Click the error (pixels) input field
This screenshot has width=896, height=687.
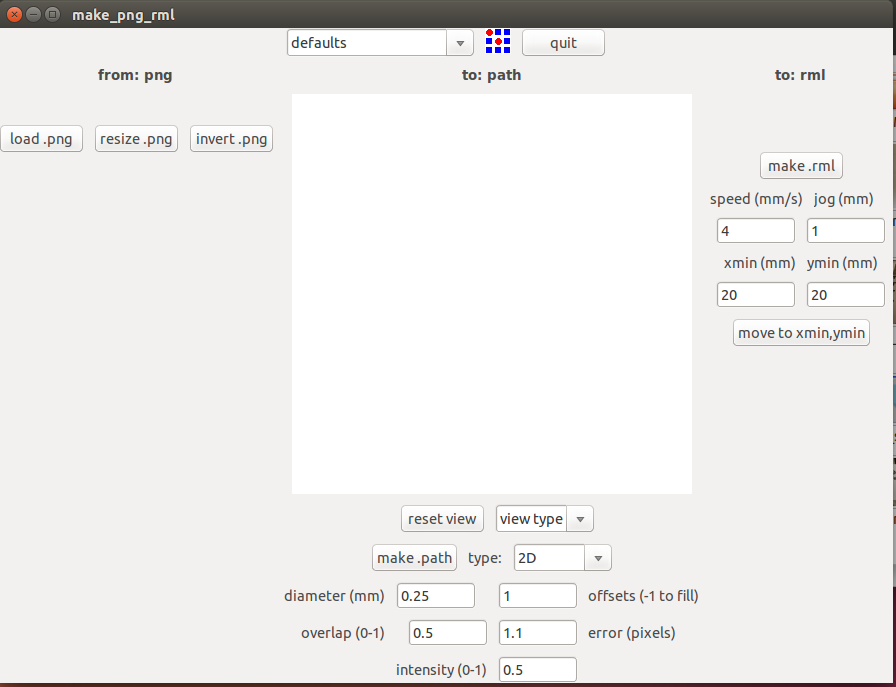coord(538,633)
